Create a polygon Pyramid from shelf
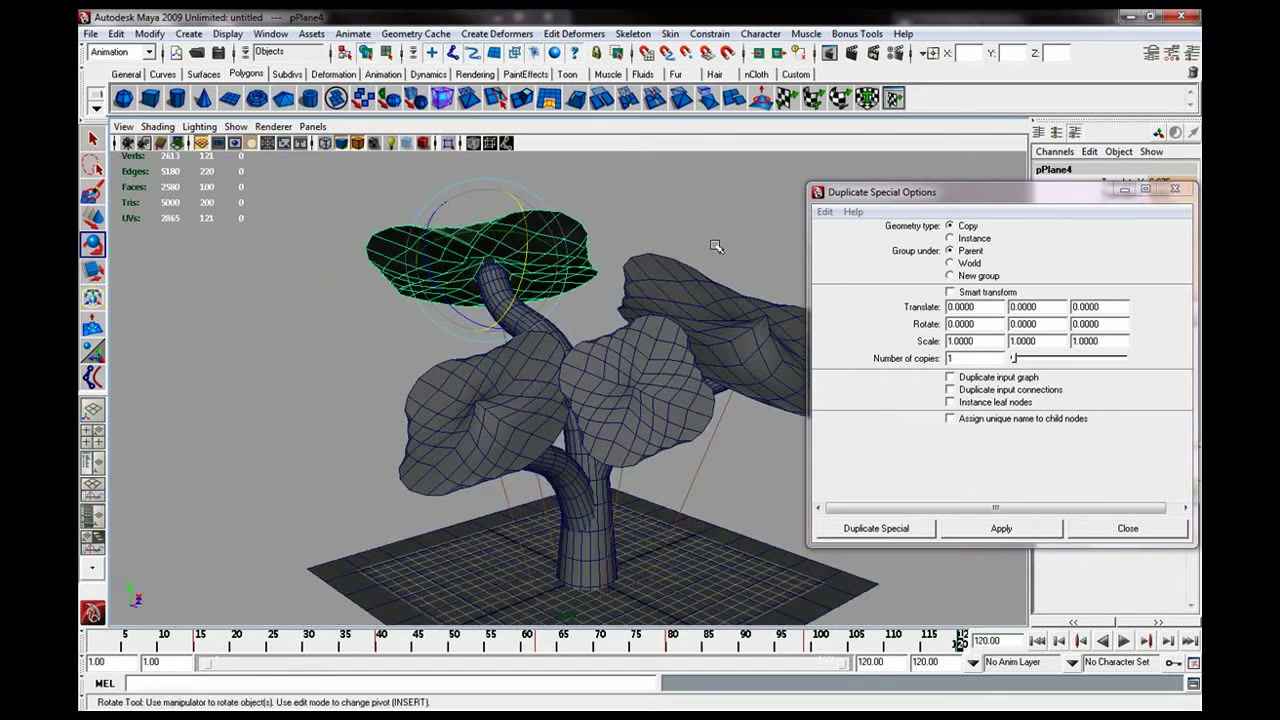Image resolution: width=1280 pixels, height=720 pixels. coord(284,98)
